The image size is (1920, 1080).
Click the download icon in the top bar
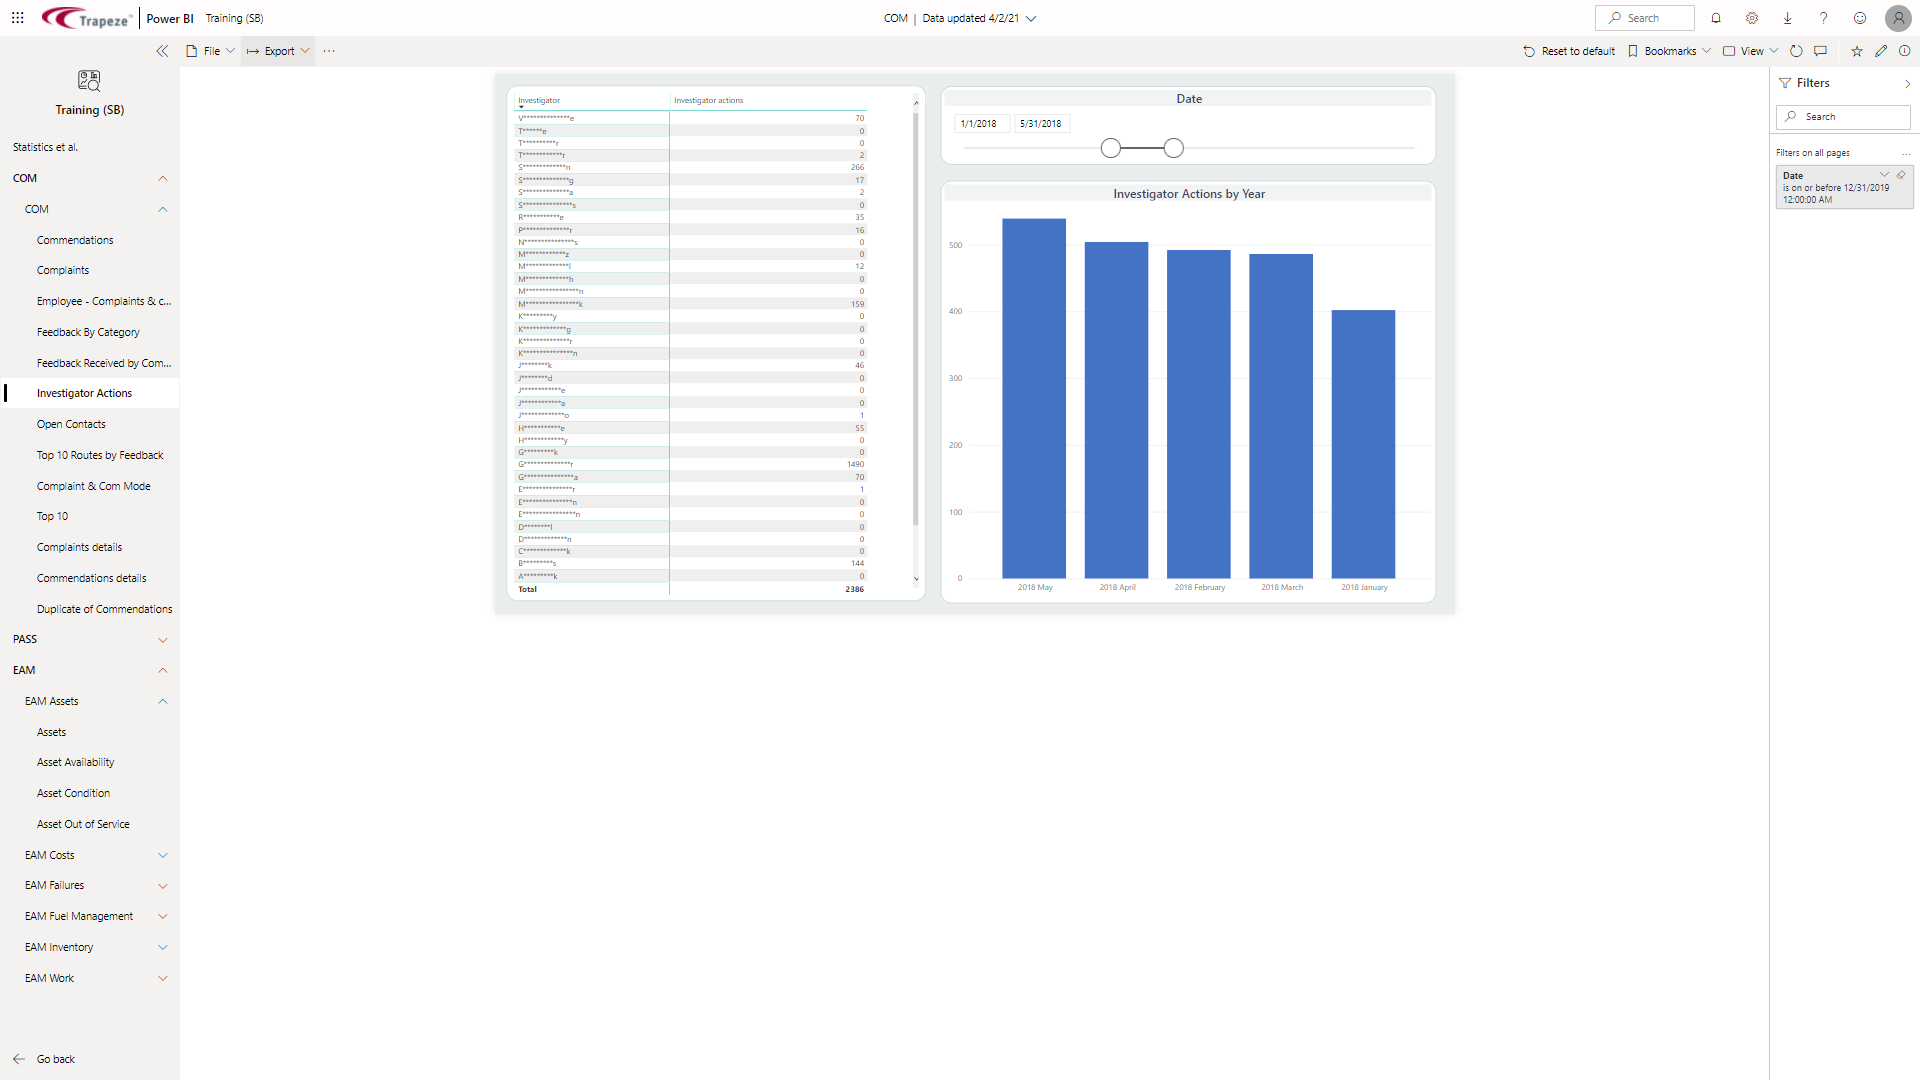1787,18
